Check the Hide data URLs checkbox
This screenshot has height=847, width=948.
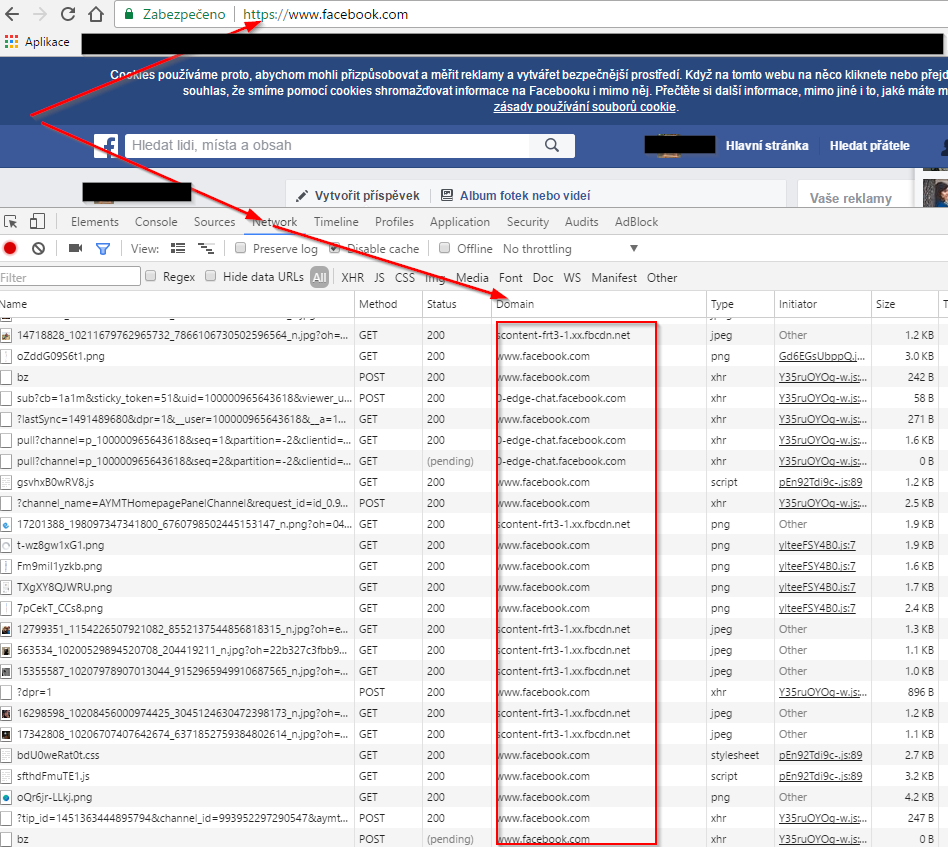(210, 276)
